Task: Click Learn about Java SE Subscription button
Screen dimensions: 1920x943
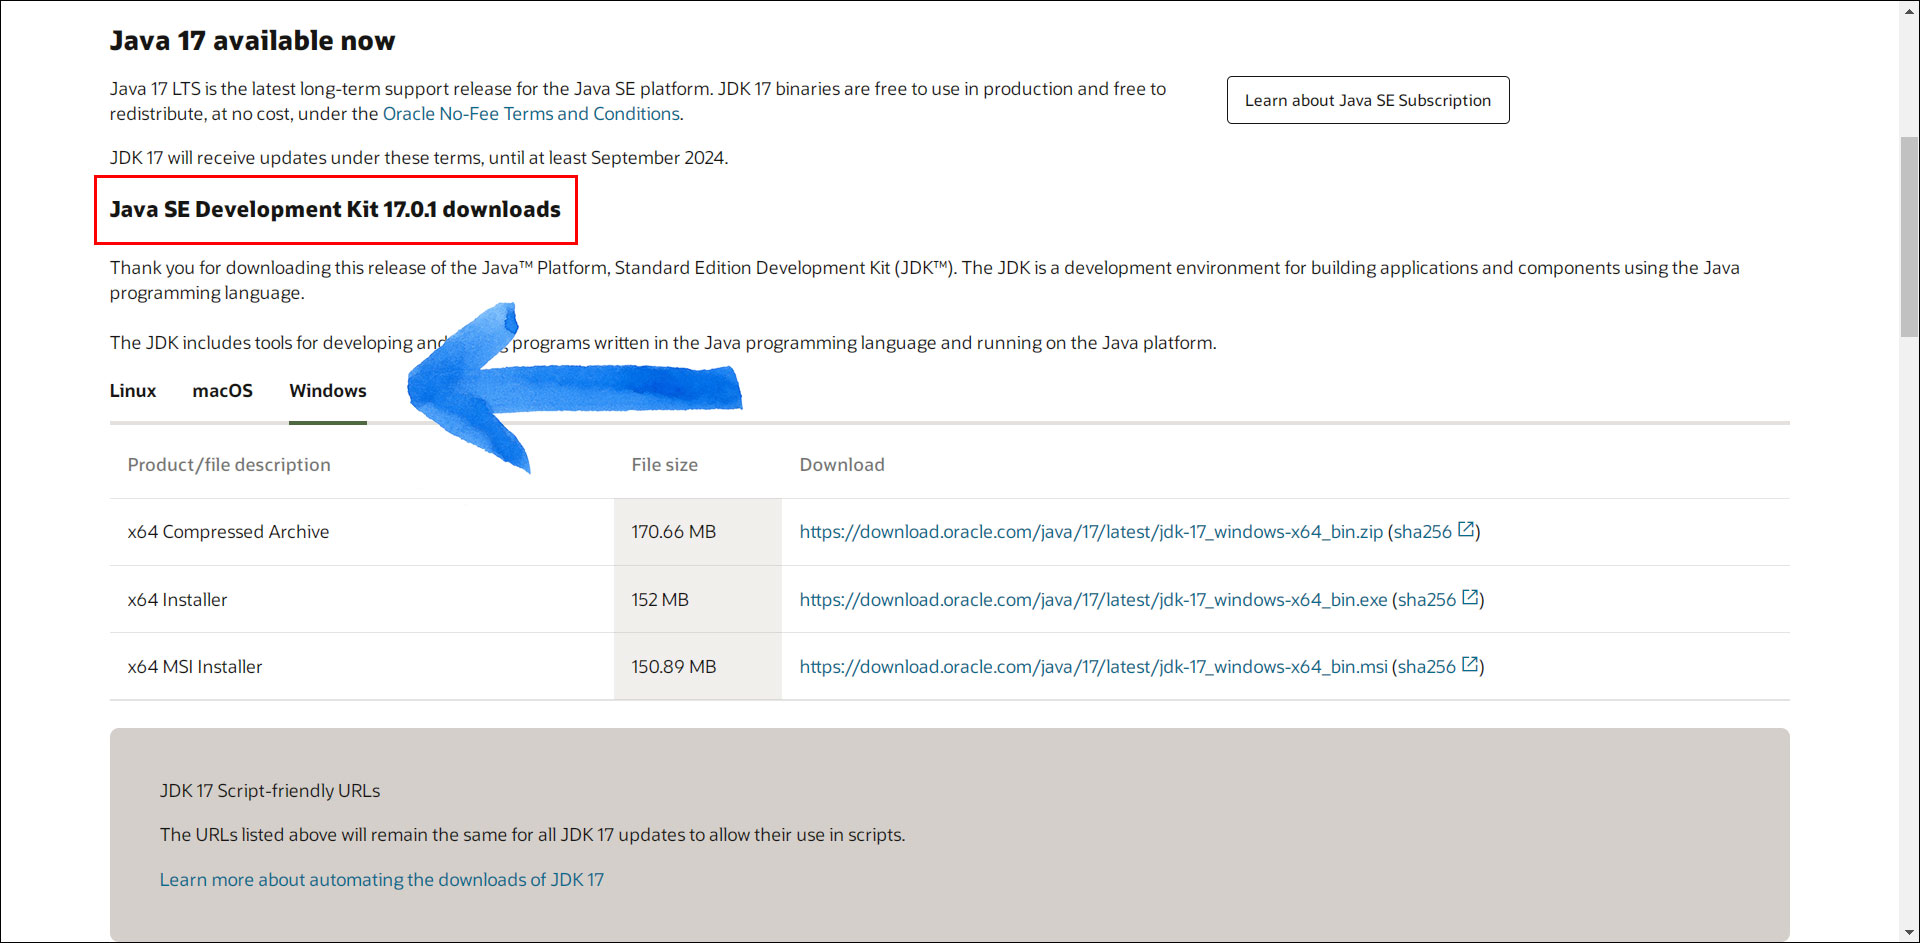Action: 1368,100
